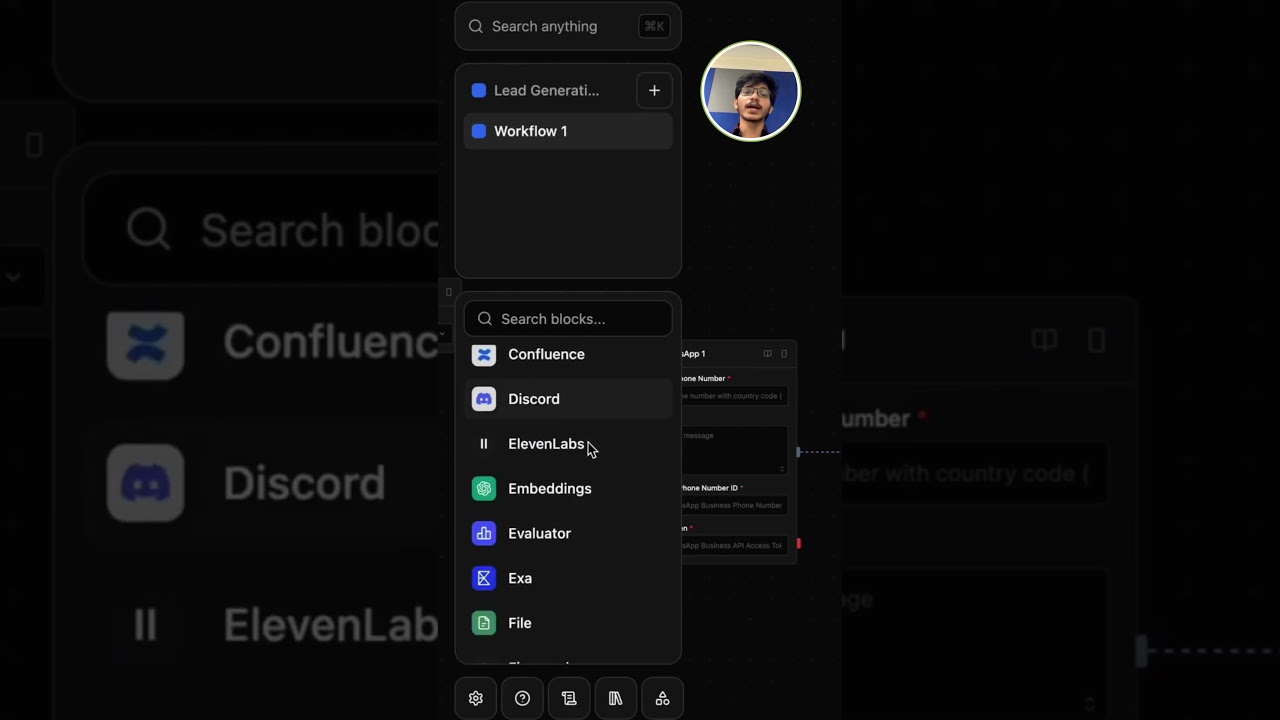1280x720 pixels.
Task: Click the red error handle on WhatsApp block
Action: tap(798, 544)
